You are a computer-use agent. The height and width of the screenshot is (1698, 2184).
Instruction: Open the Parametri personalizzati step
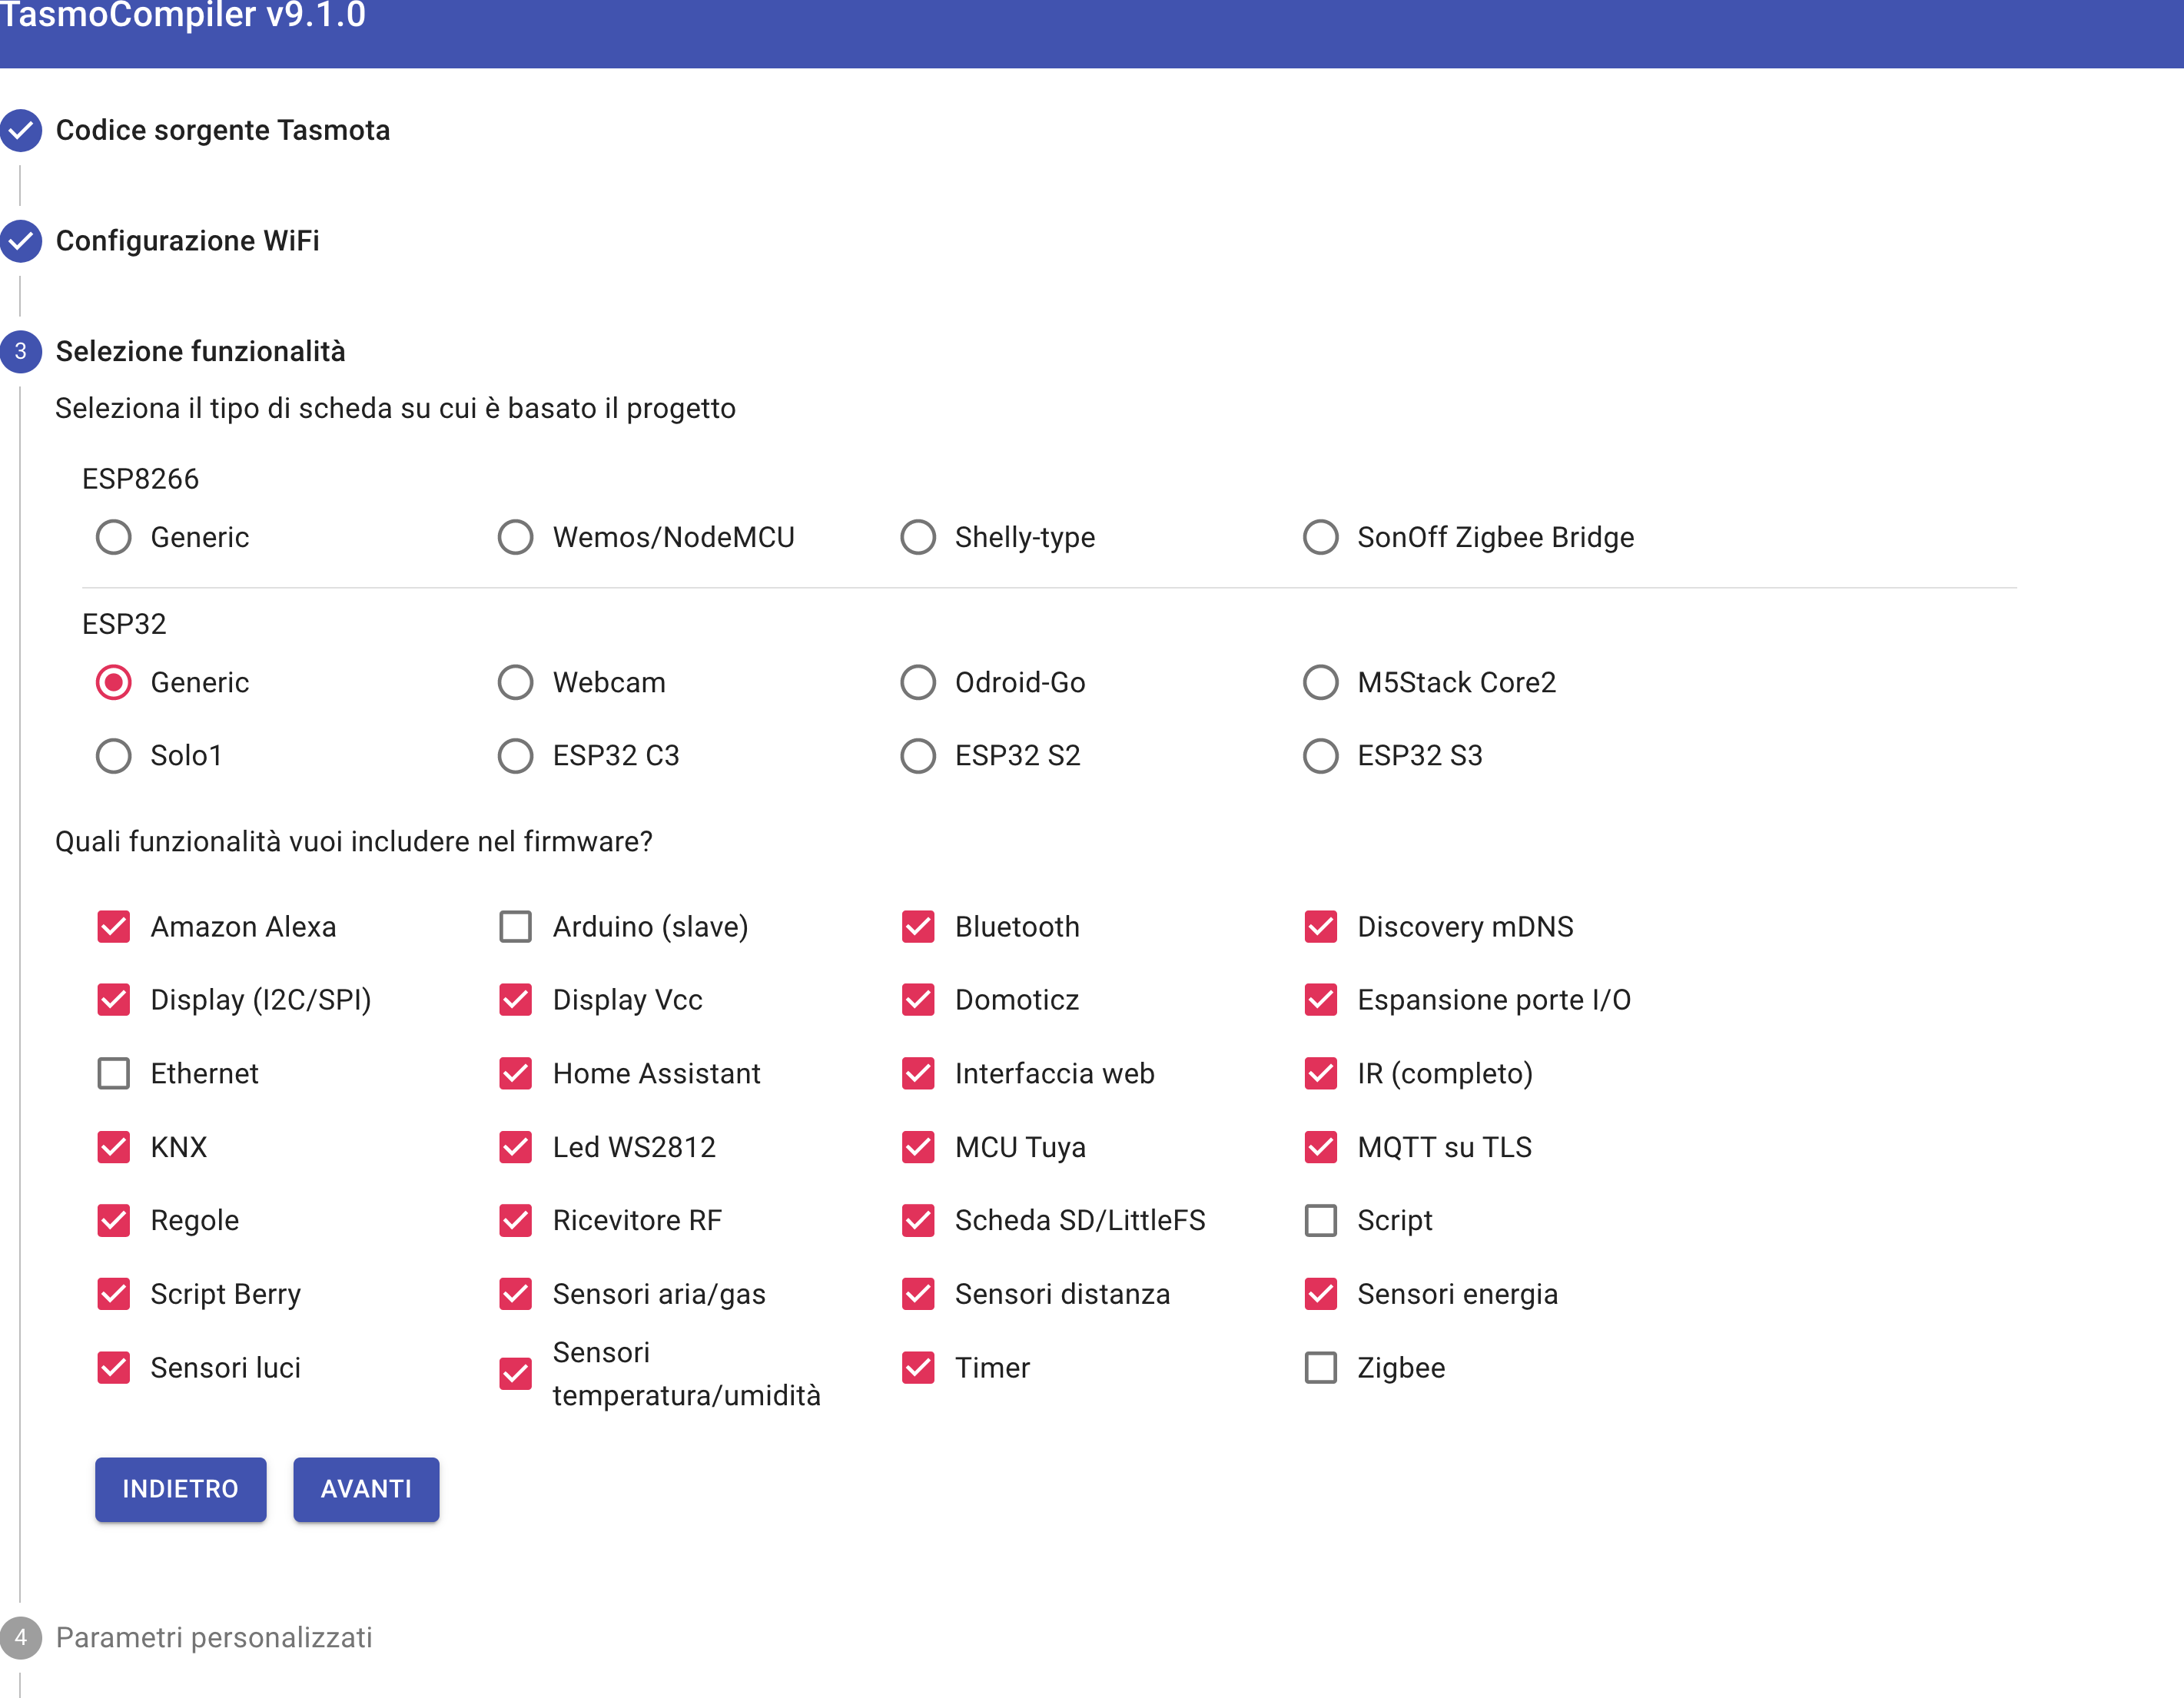point(215,1637)
